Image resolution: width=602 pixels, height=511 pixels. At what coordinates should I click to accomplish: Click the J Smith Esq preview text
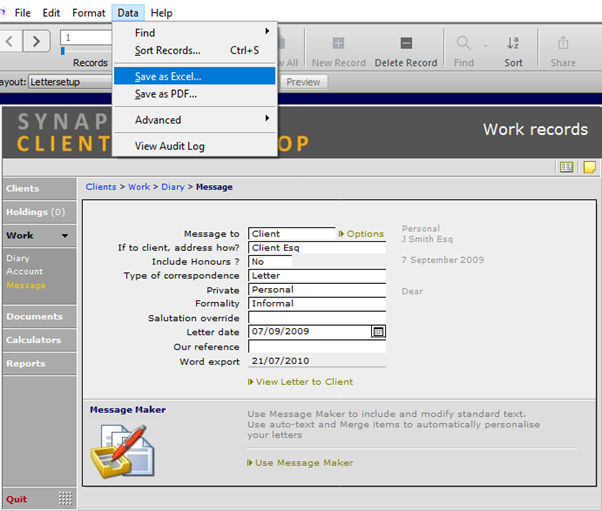click(x=427, y=239)
